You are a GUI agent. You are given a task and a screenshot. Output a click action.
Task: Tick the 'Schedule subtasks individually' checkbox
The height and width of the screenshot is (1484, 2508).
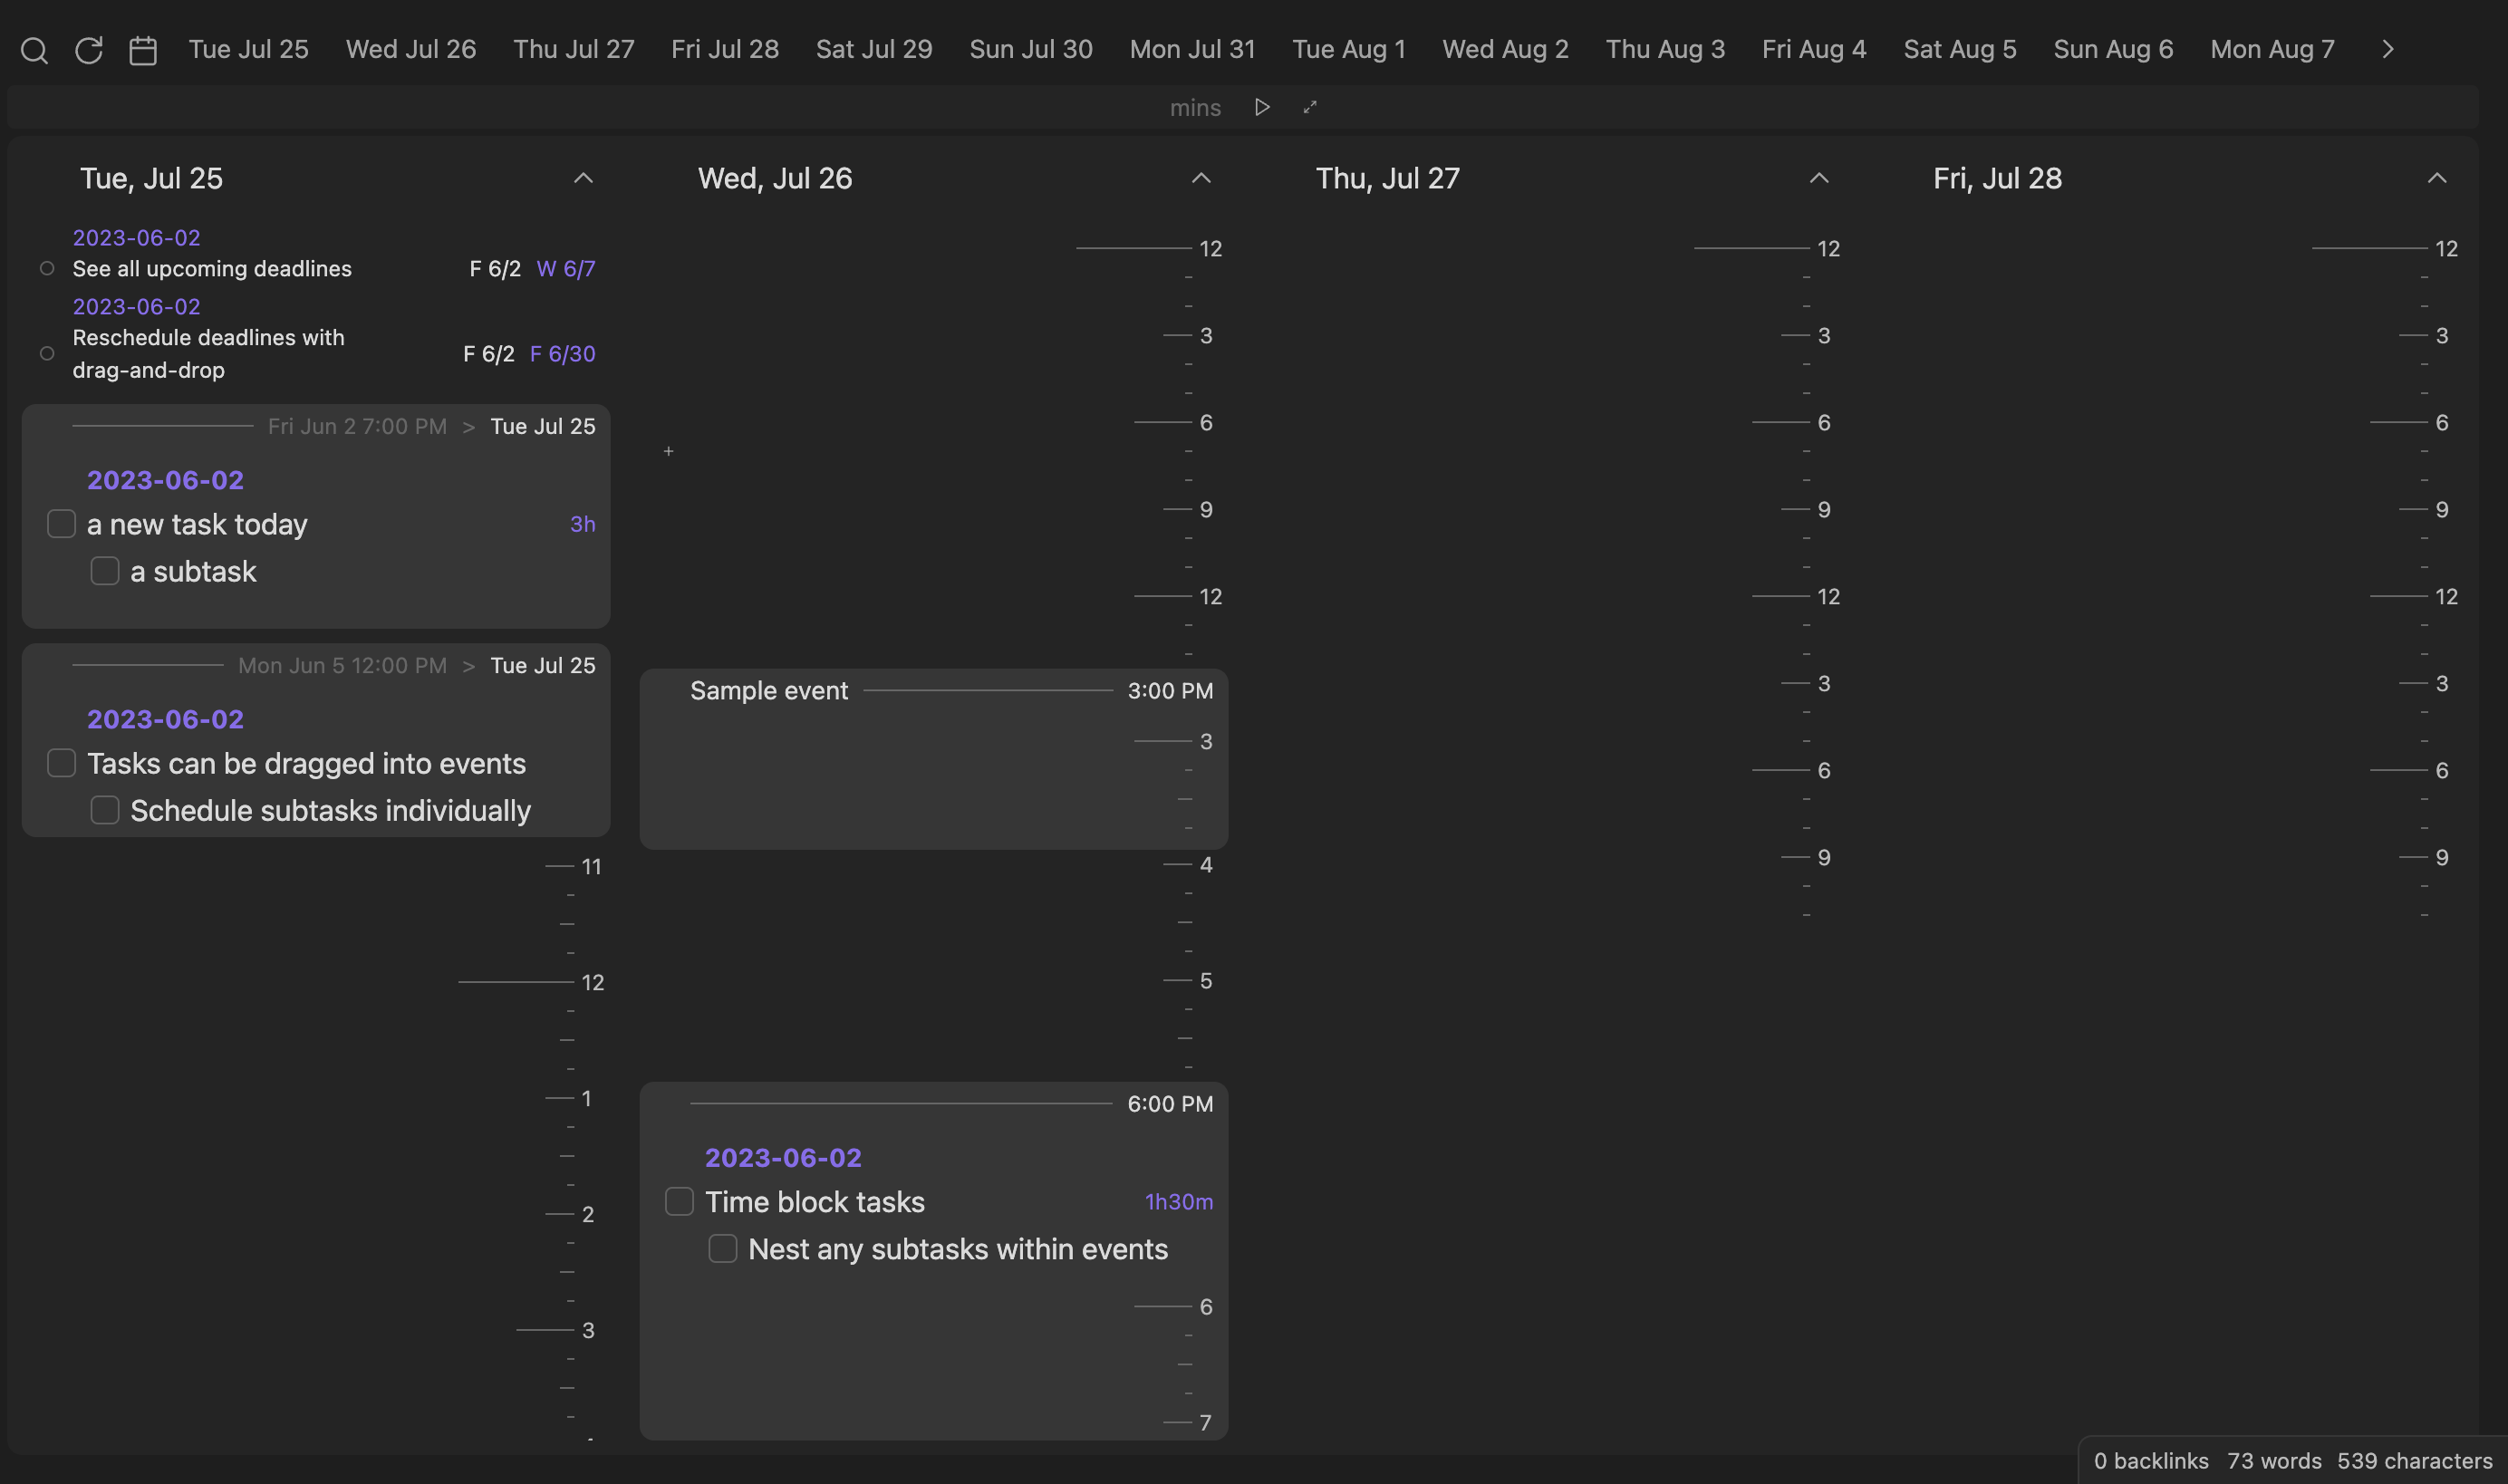click(105, 810)
